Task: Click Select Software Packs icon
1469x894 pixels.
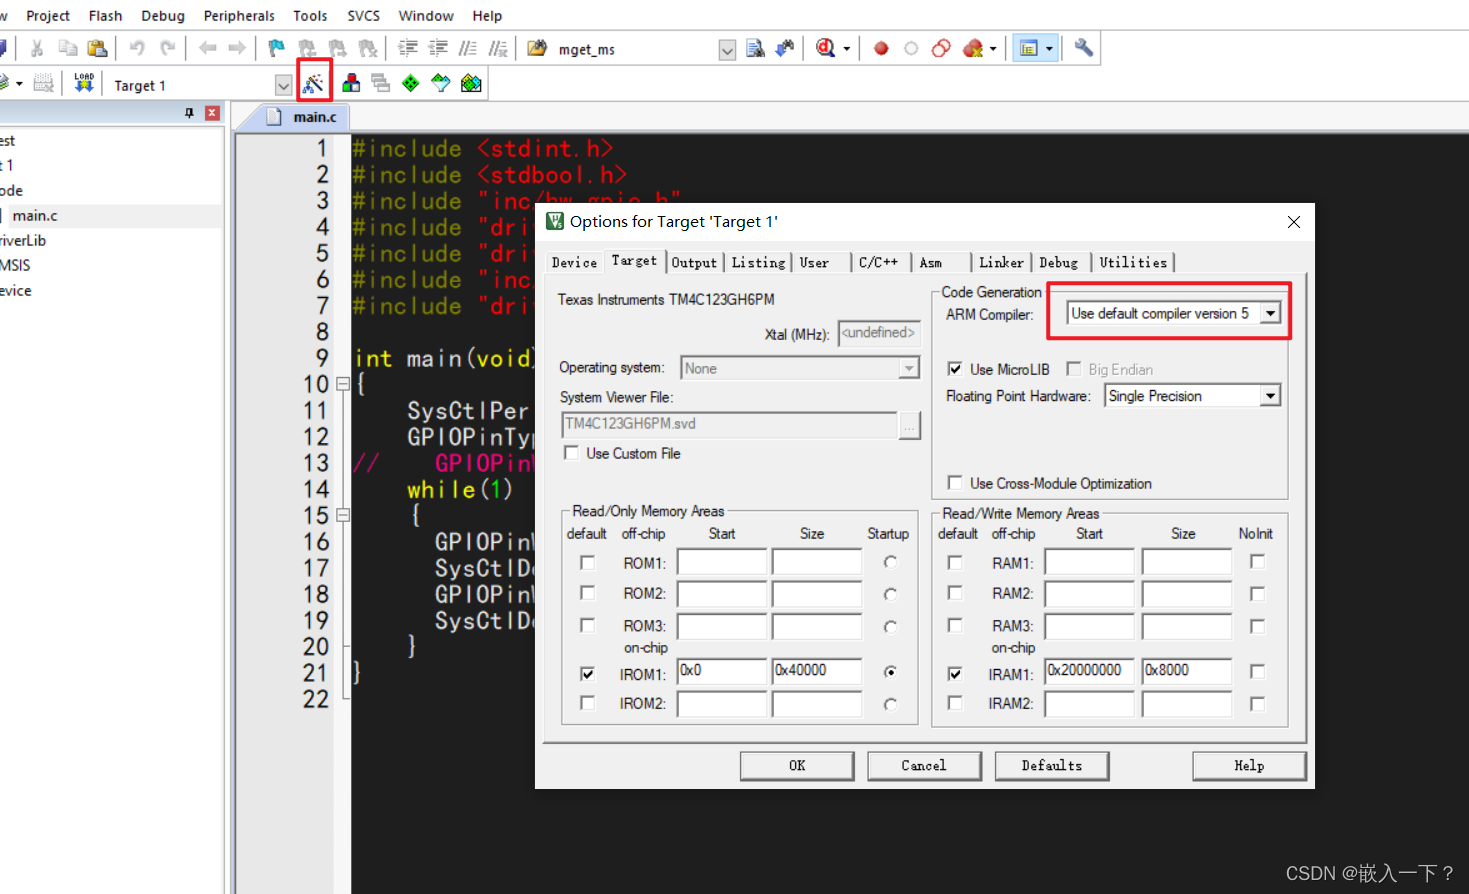Action: (x=441, y=83)
